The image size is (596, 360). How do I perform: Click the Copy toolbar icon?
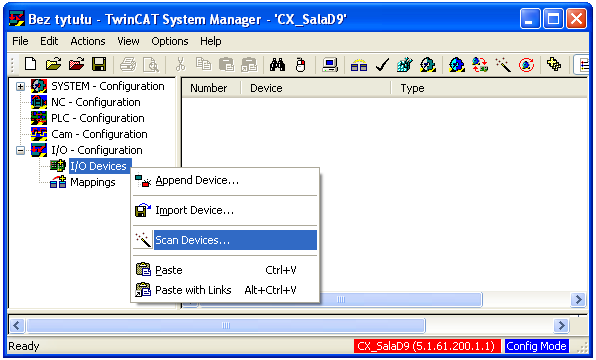[203, 64]
